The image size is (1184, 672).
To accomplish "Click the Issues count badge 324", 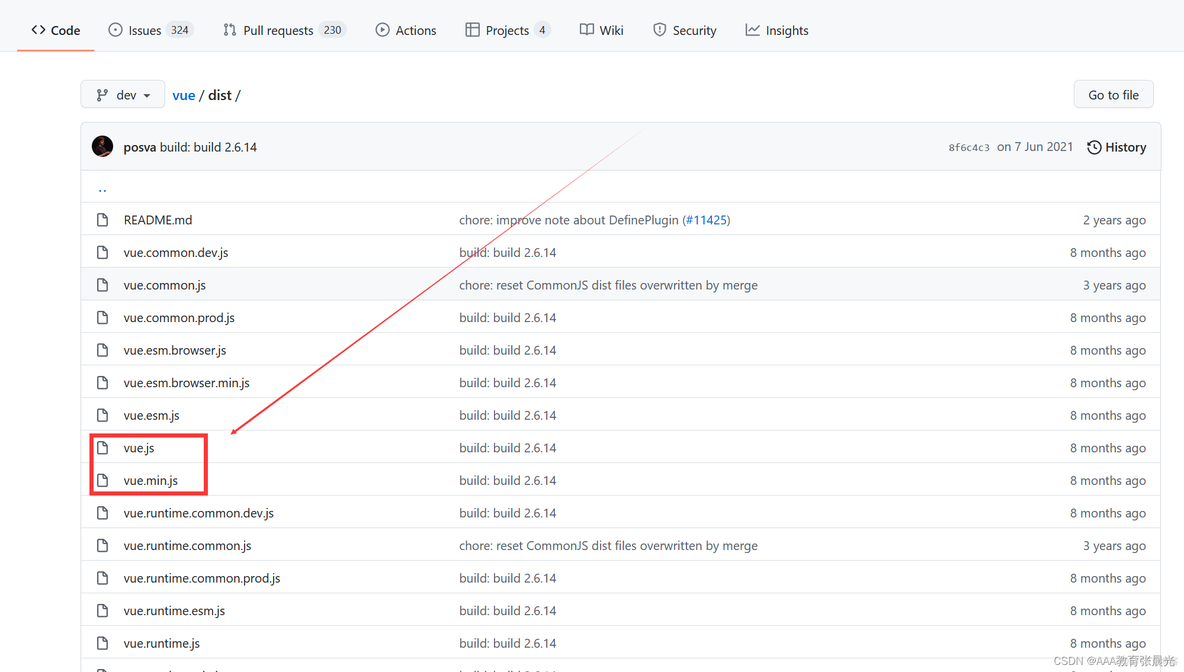I will pyautogui.click(x=180, y=30).
